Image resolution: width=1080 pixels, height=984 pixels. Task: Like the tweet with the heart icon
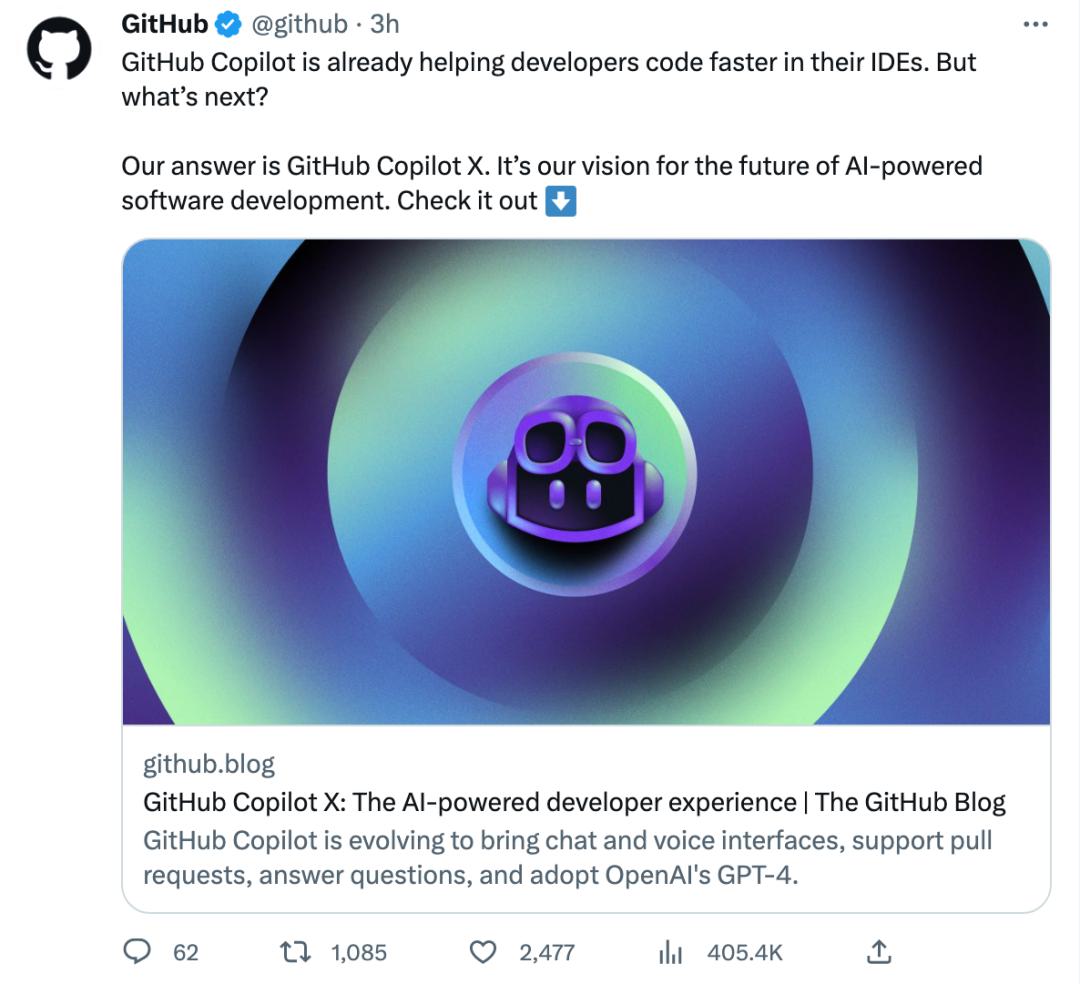coord(482,952)
